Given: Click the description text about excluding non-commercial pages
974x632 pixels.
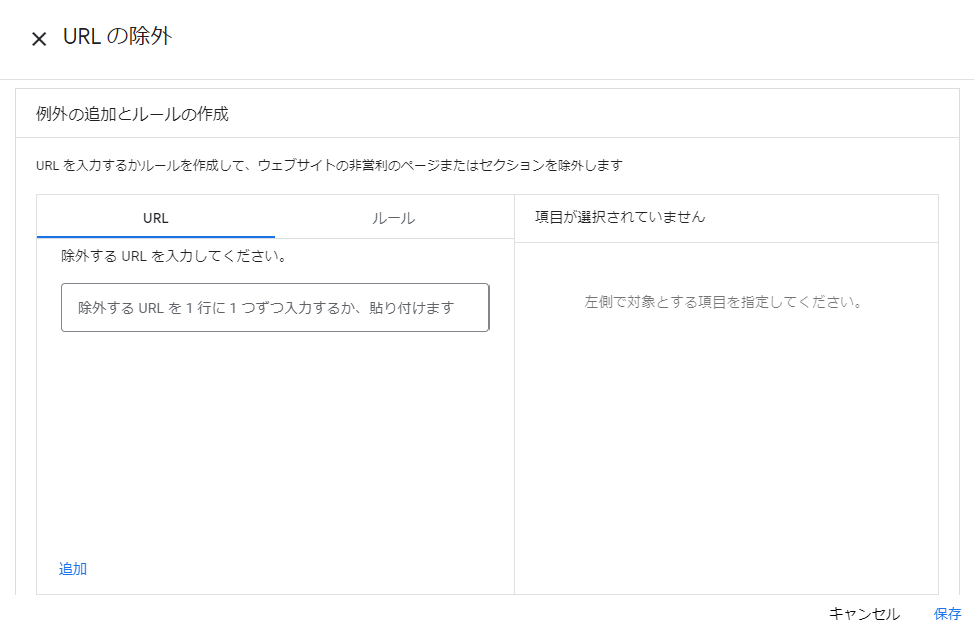Looking at the screenshot, I should pyautogui.click(x=329, y=165).
